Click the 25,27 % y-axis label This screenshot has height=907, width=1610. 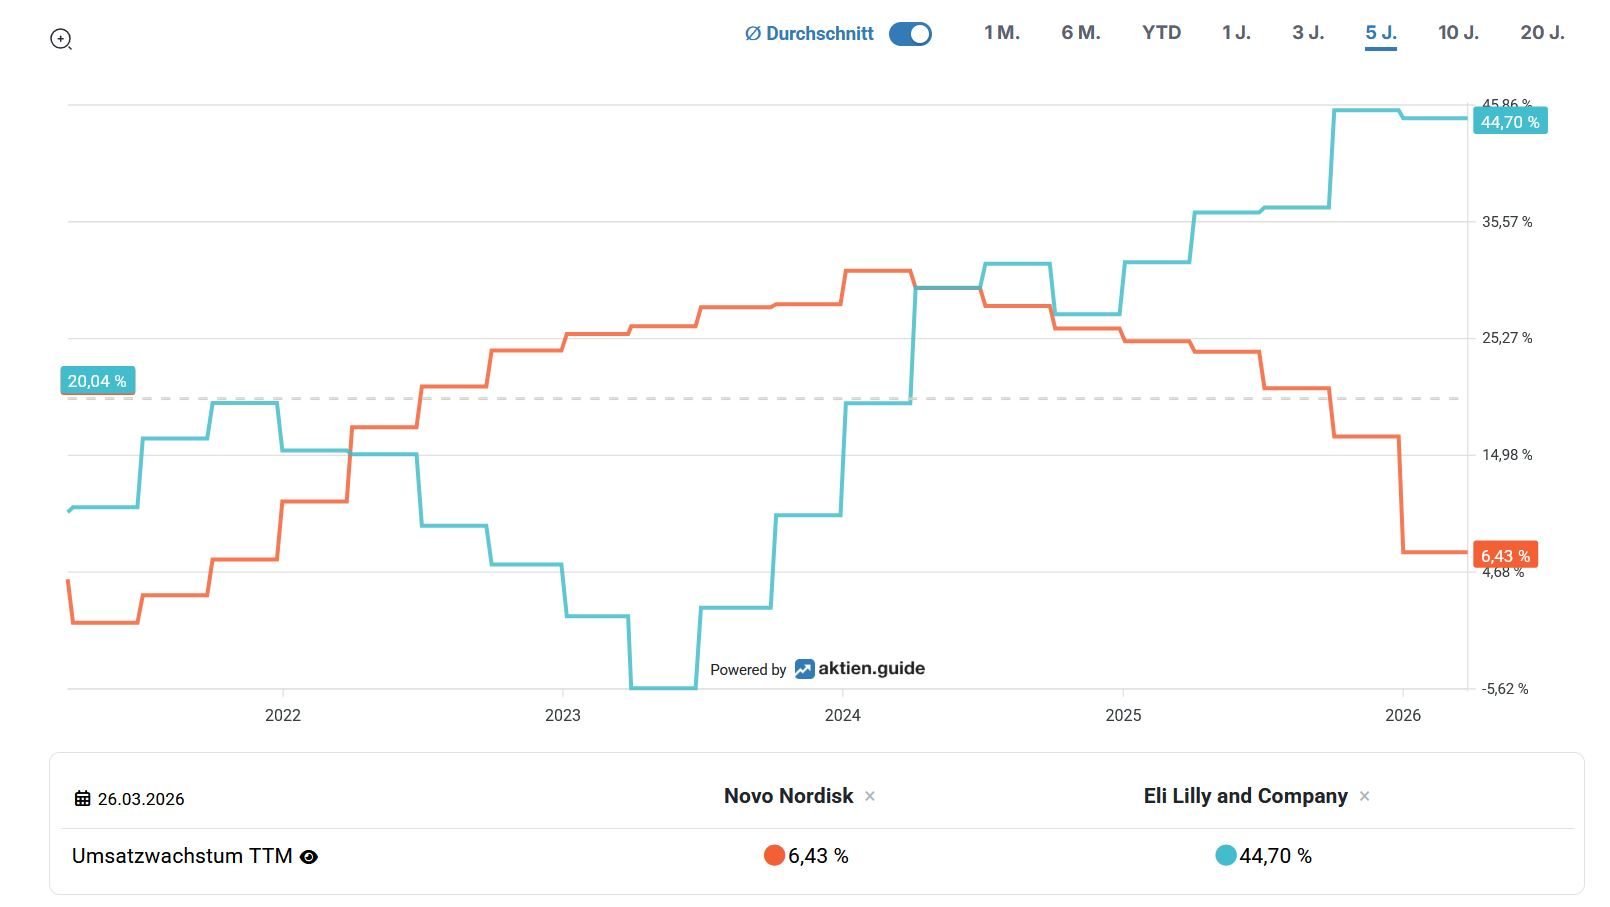click(x=1507, y=338)
